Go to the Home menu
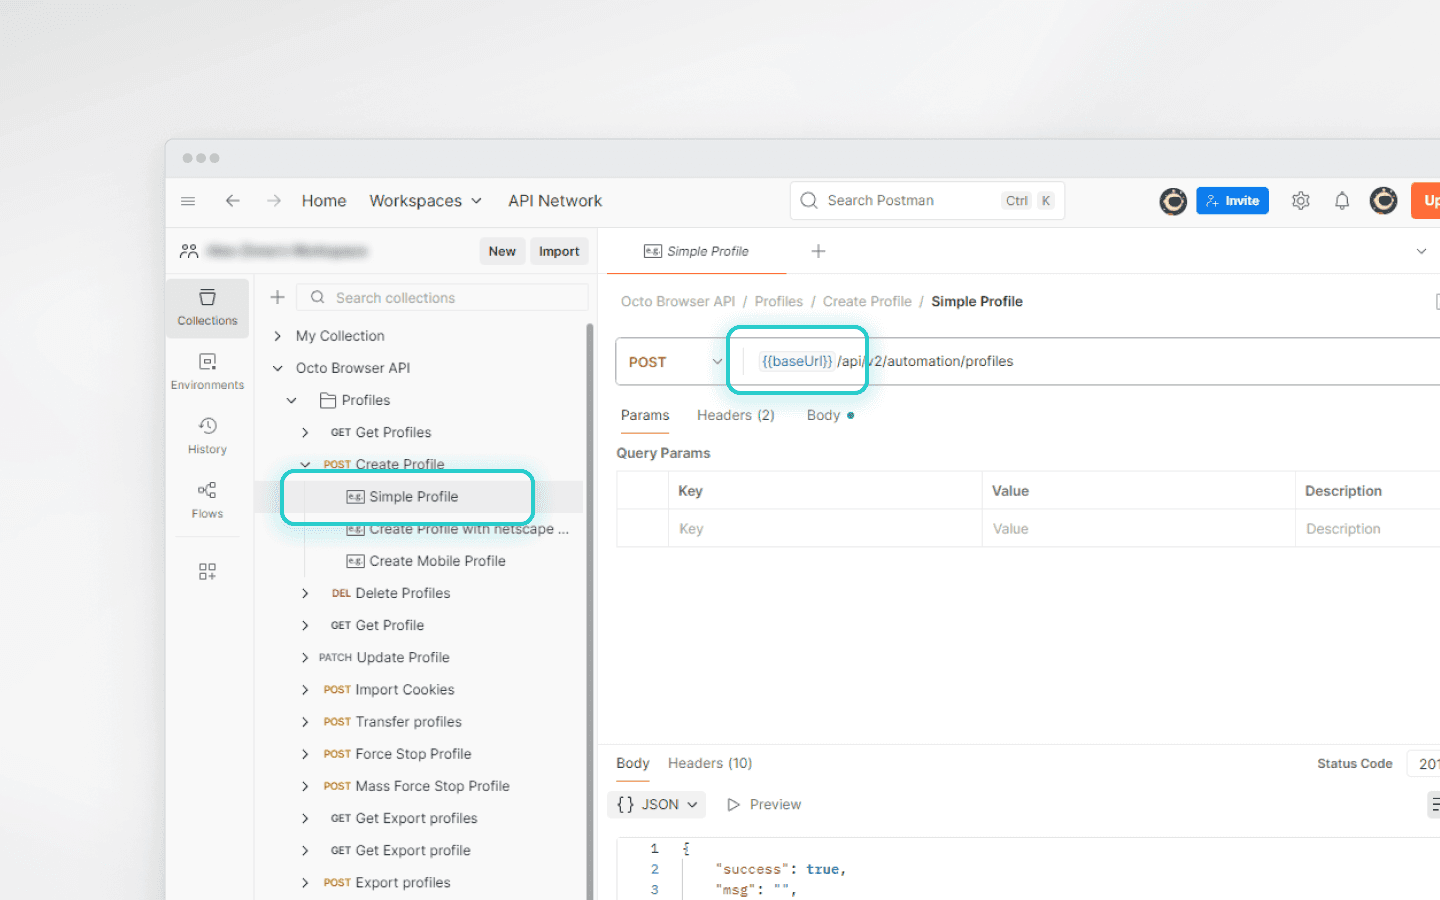The height and width of the screenshot is (900, 1440). coord(324,201)
